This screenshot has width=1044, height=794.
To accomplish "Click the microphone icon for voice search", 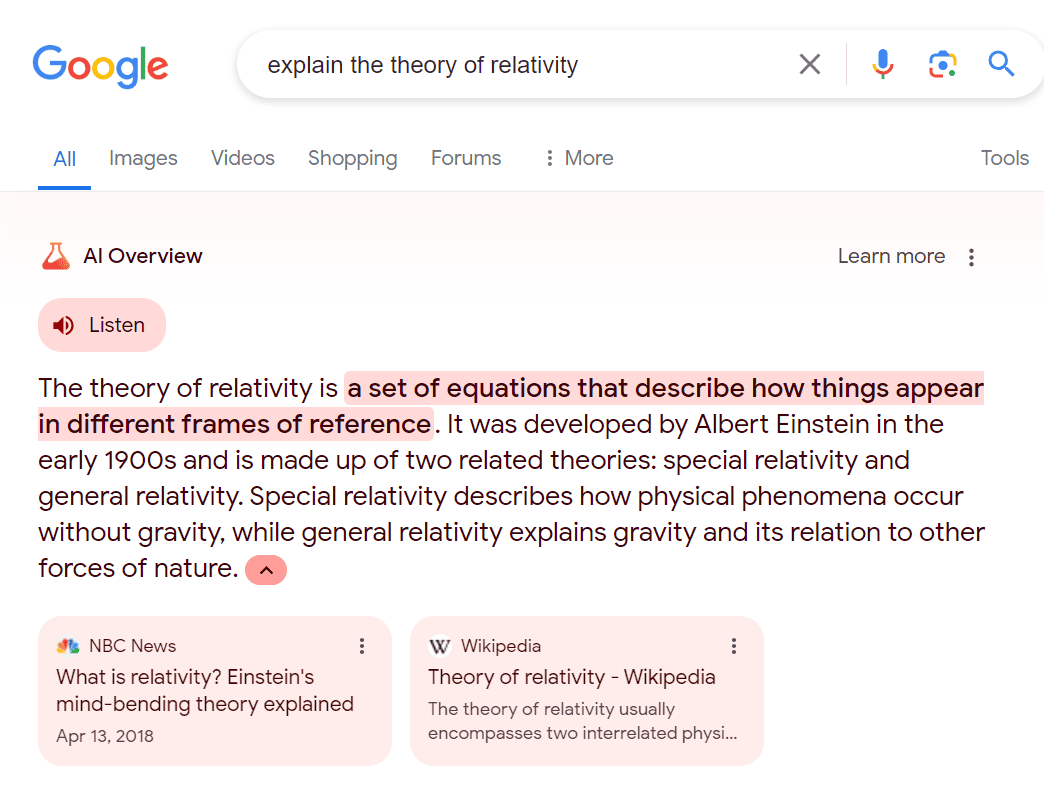I will coord(883,64).
